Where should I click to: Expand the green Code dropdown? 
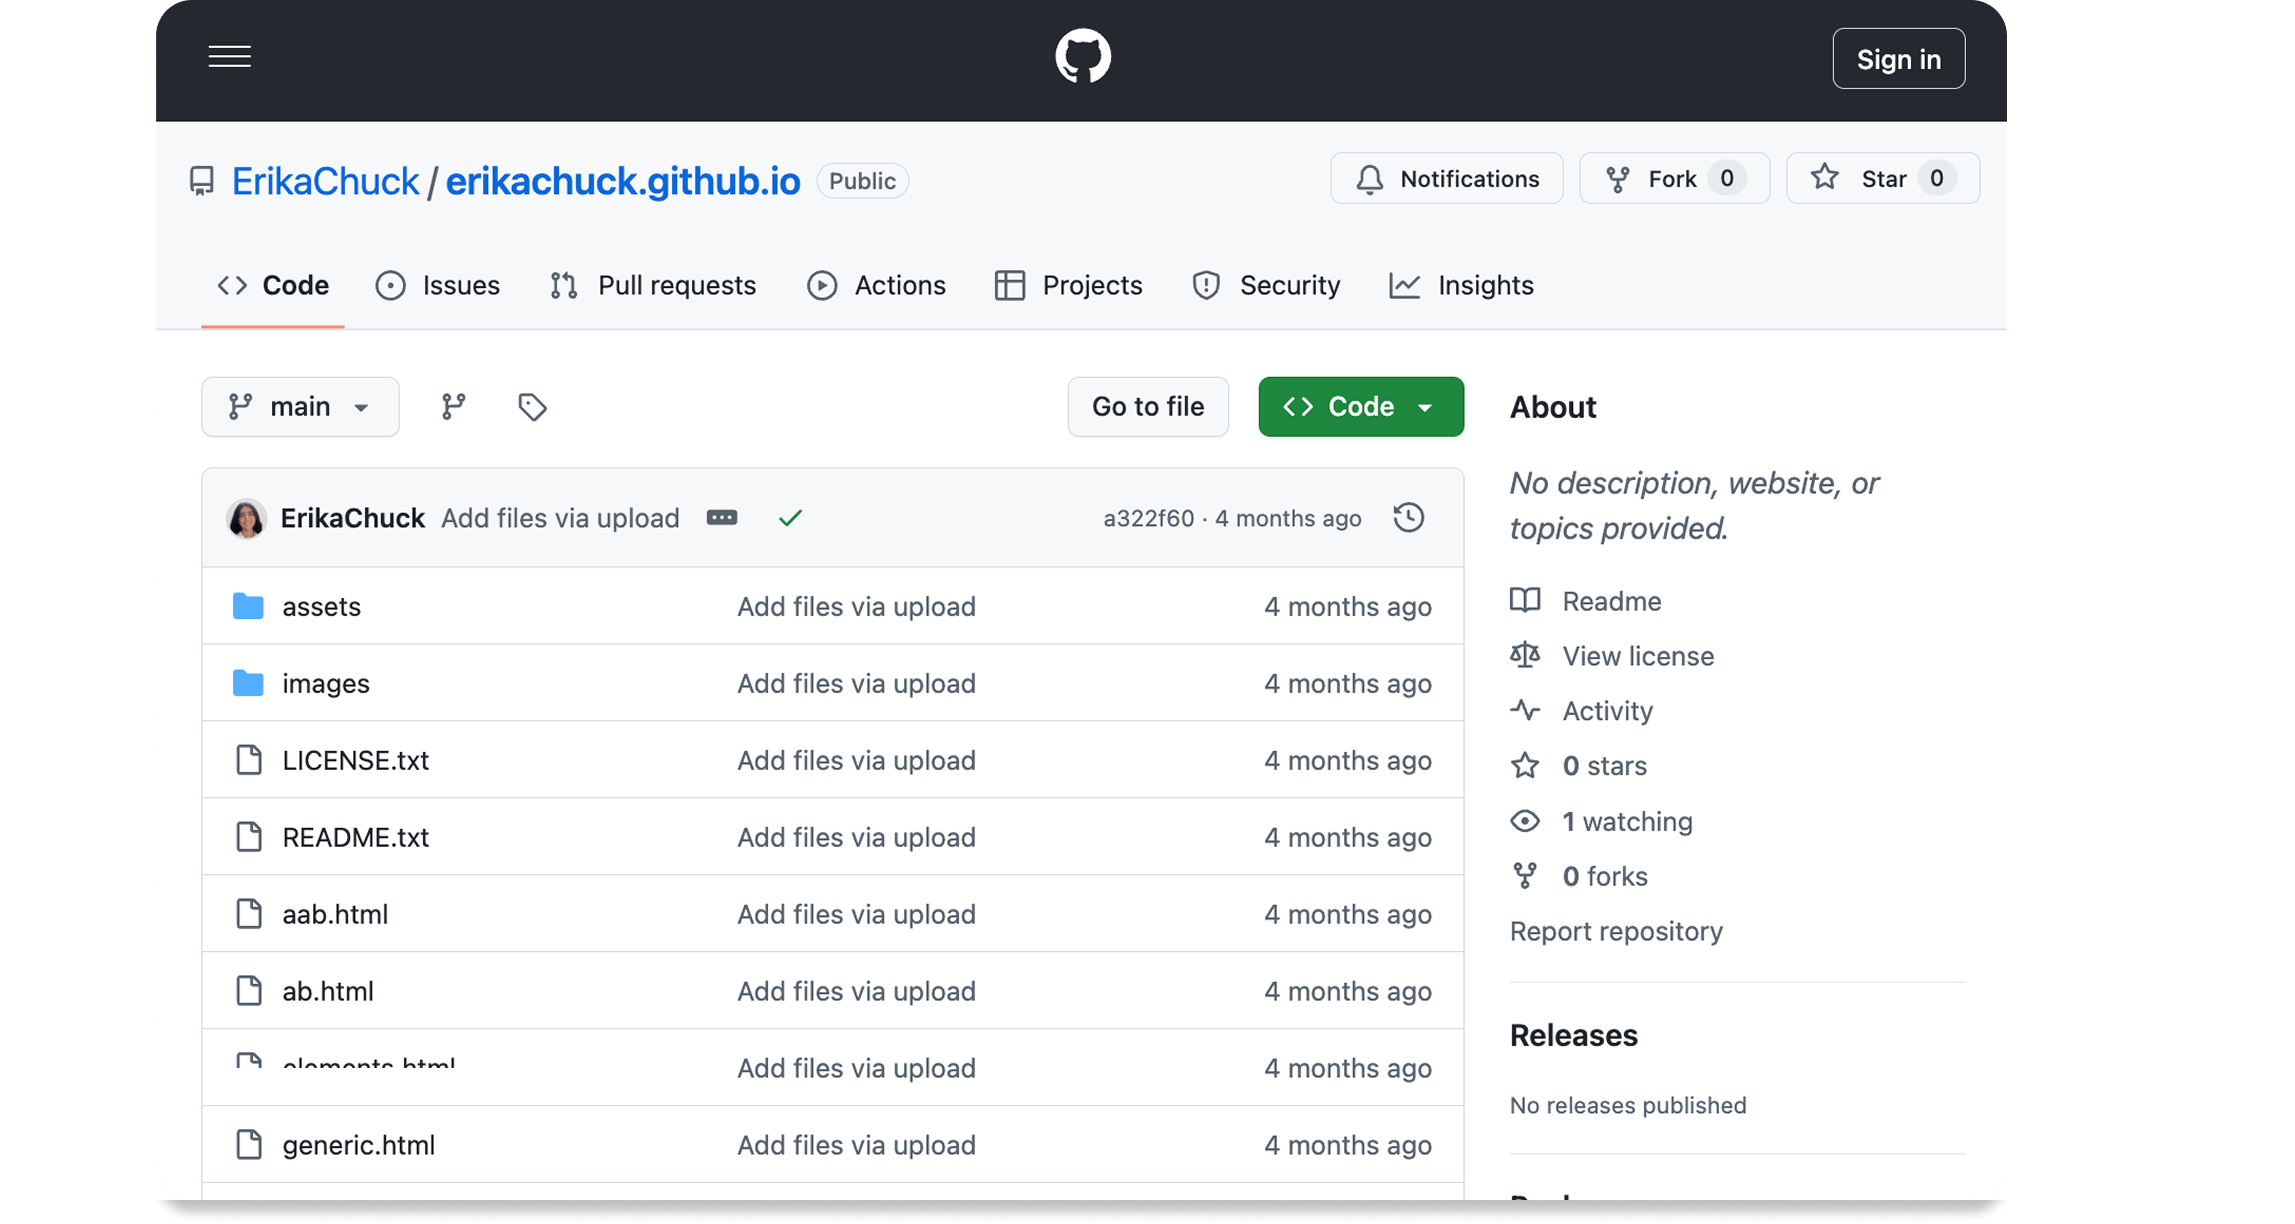pyautogui.click(x=1360, y=406)
